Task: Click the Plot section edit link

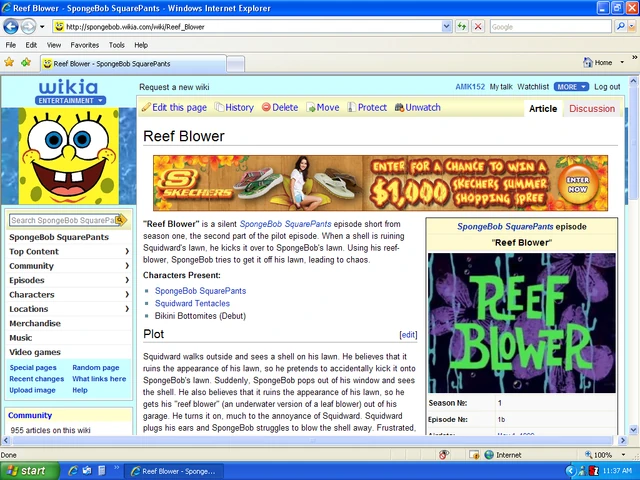Action: (408, 335)
